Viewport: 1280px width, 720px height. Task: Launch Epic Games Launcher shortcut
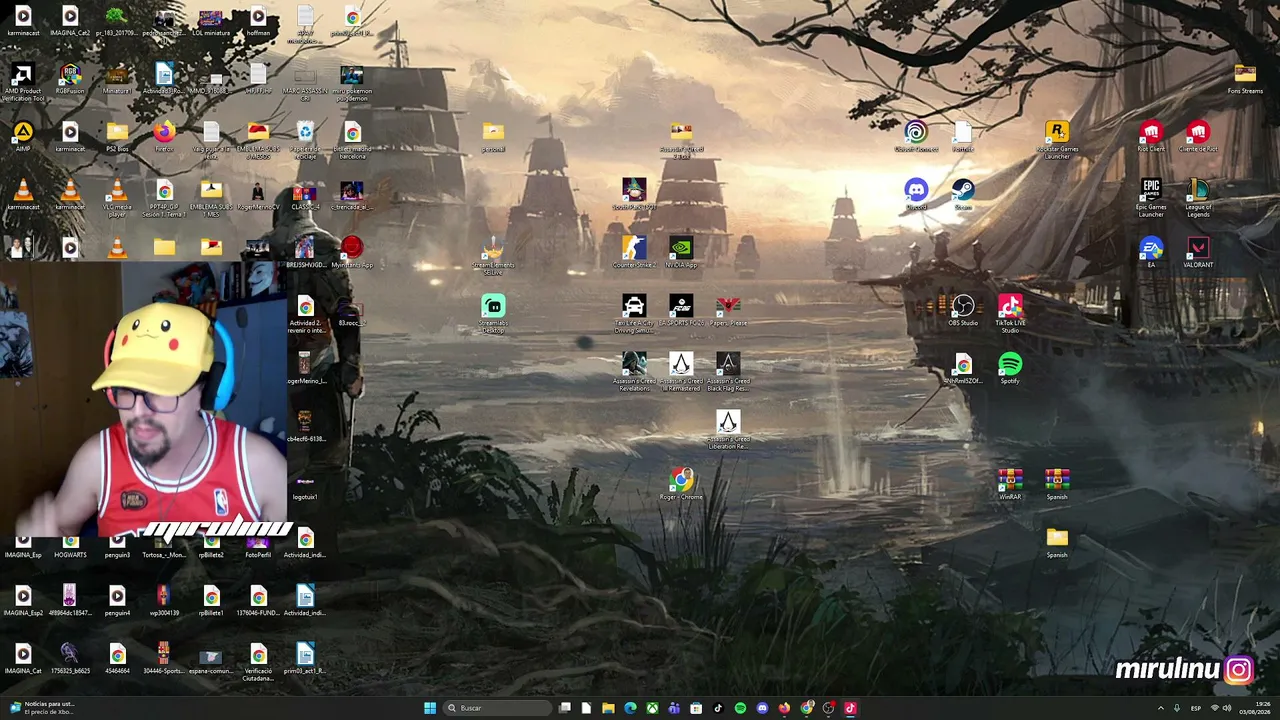[1151, 199]
